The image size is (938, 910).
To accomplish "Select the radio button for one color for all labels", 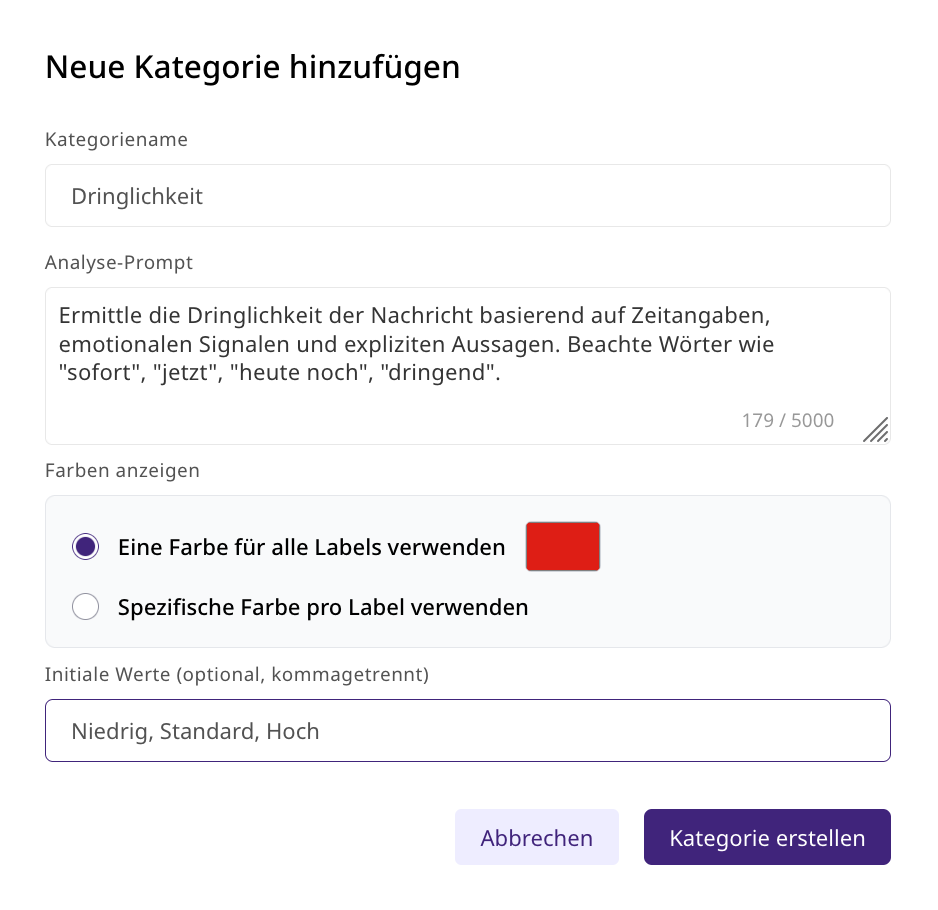I will pyautogui.click(x=86, y=547).
